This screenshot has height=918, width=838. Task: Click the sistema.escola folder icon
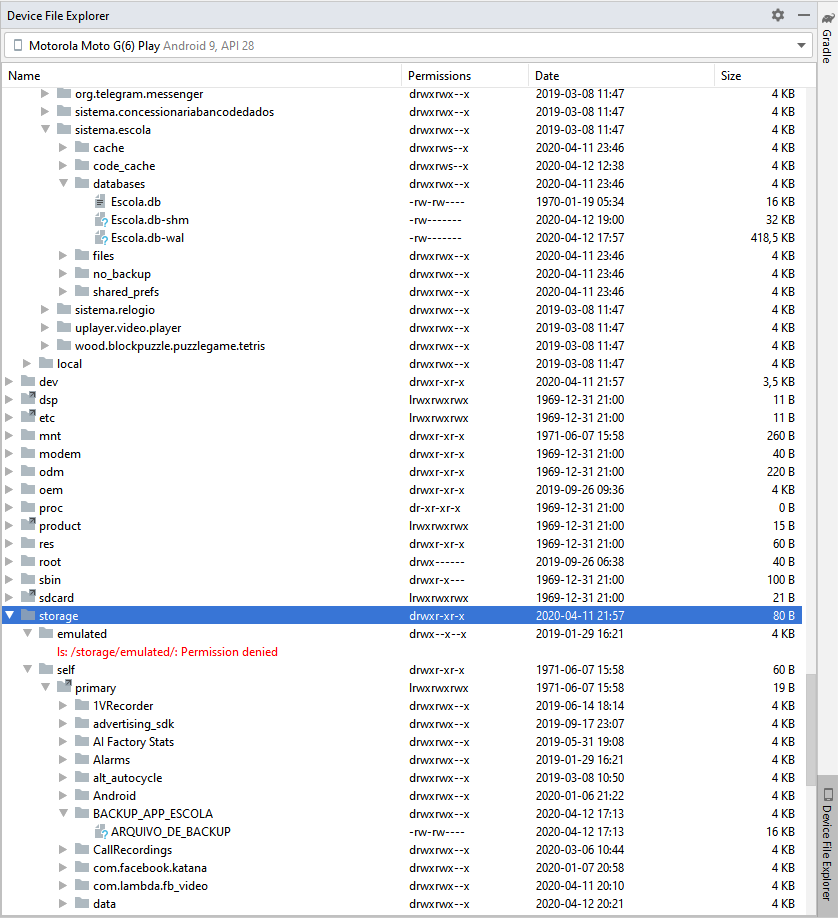coord(64,129)
